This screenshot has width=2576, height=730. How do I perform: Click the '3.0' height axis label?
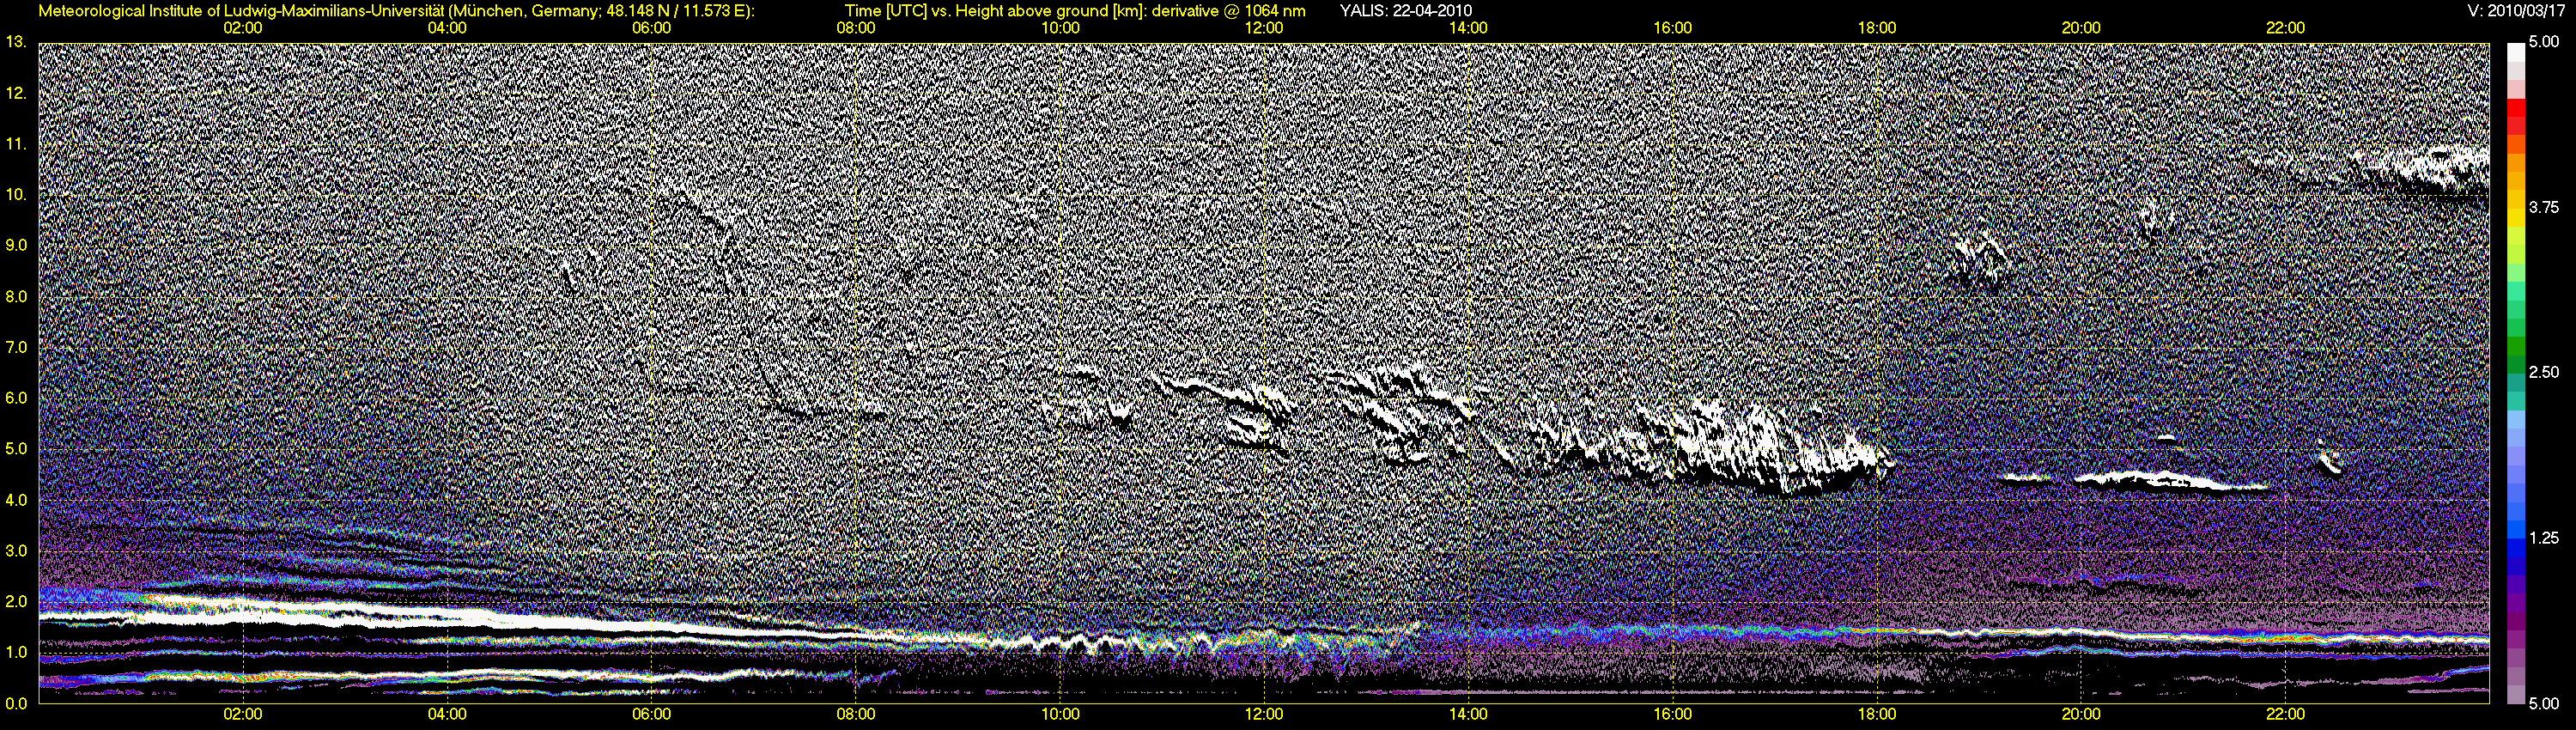point(16,551)
